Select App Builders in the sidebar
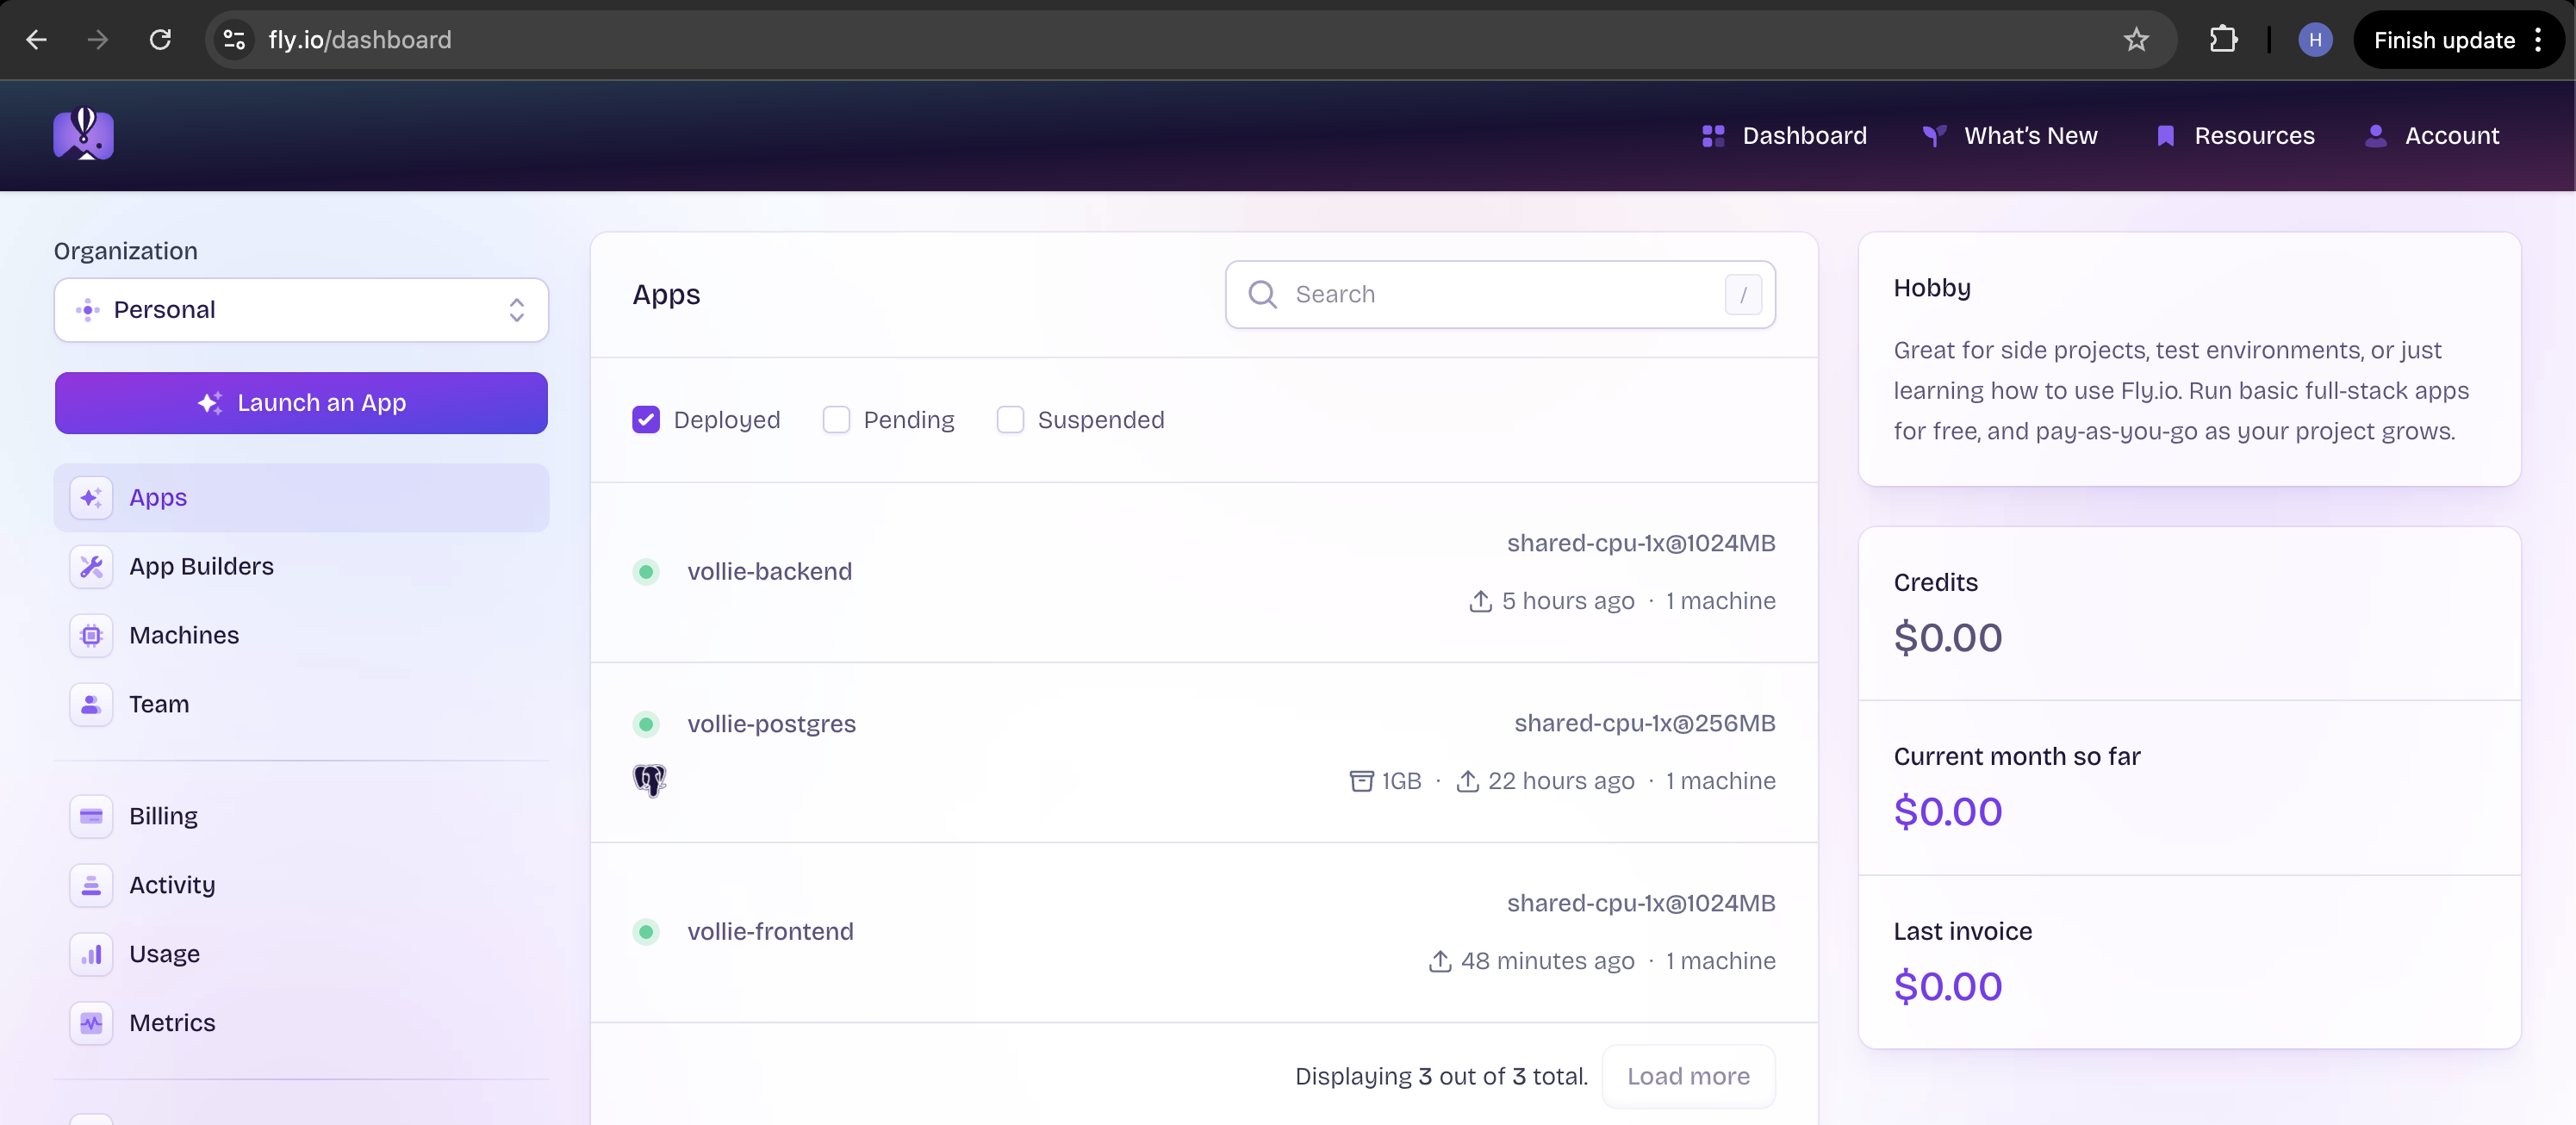Image resolution: width=2576 pixels, height=1125 pixels. tap(301, 566)
